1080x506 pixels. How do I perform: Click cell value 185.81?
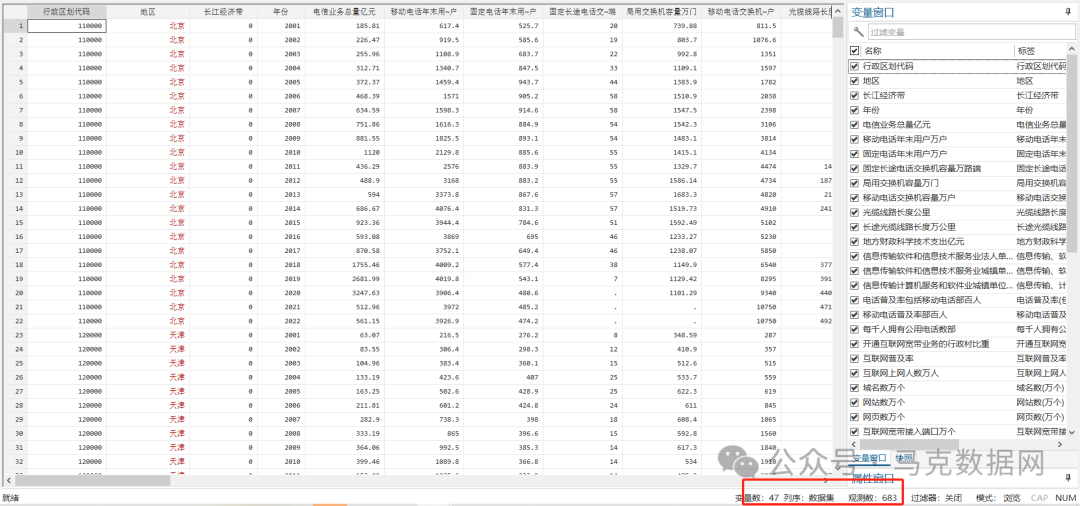click(344, 25)
